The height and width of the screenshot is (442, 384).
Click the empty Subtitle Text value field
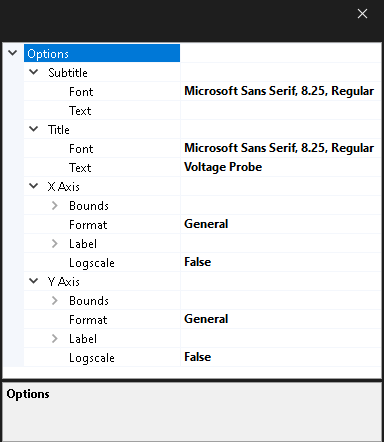click(x=281, y=110)
